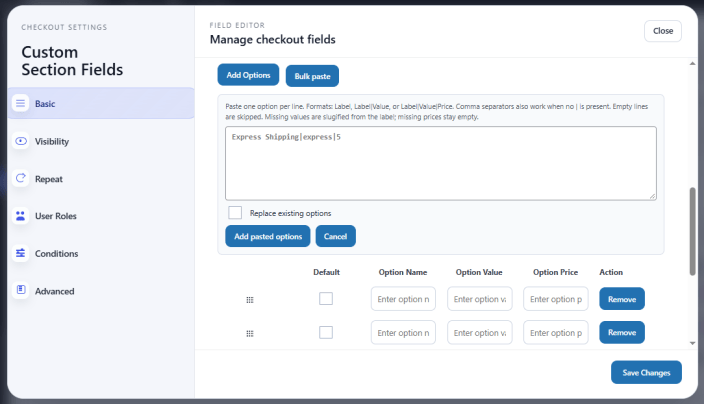The image size is (704, 404).
Task: Click the Manage checkout fields heading
Action: [273, 40]
